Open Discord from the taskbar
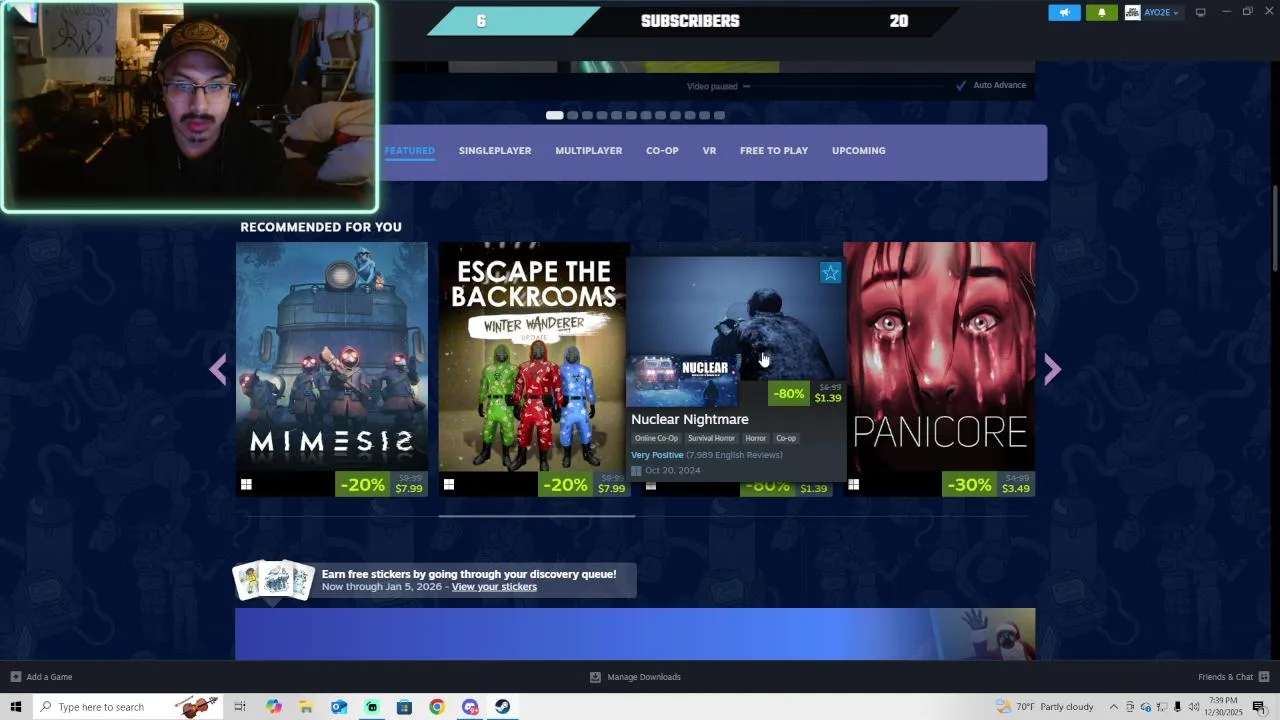Image resolution: width=1280 pixels, height=720 pixels. click(470, 707)
